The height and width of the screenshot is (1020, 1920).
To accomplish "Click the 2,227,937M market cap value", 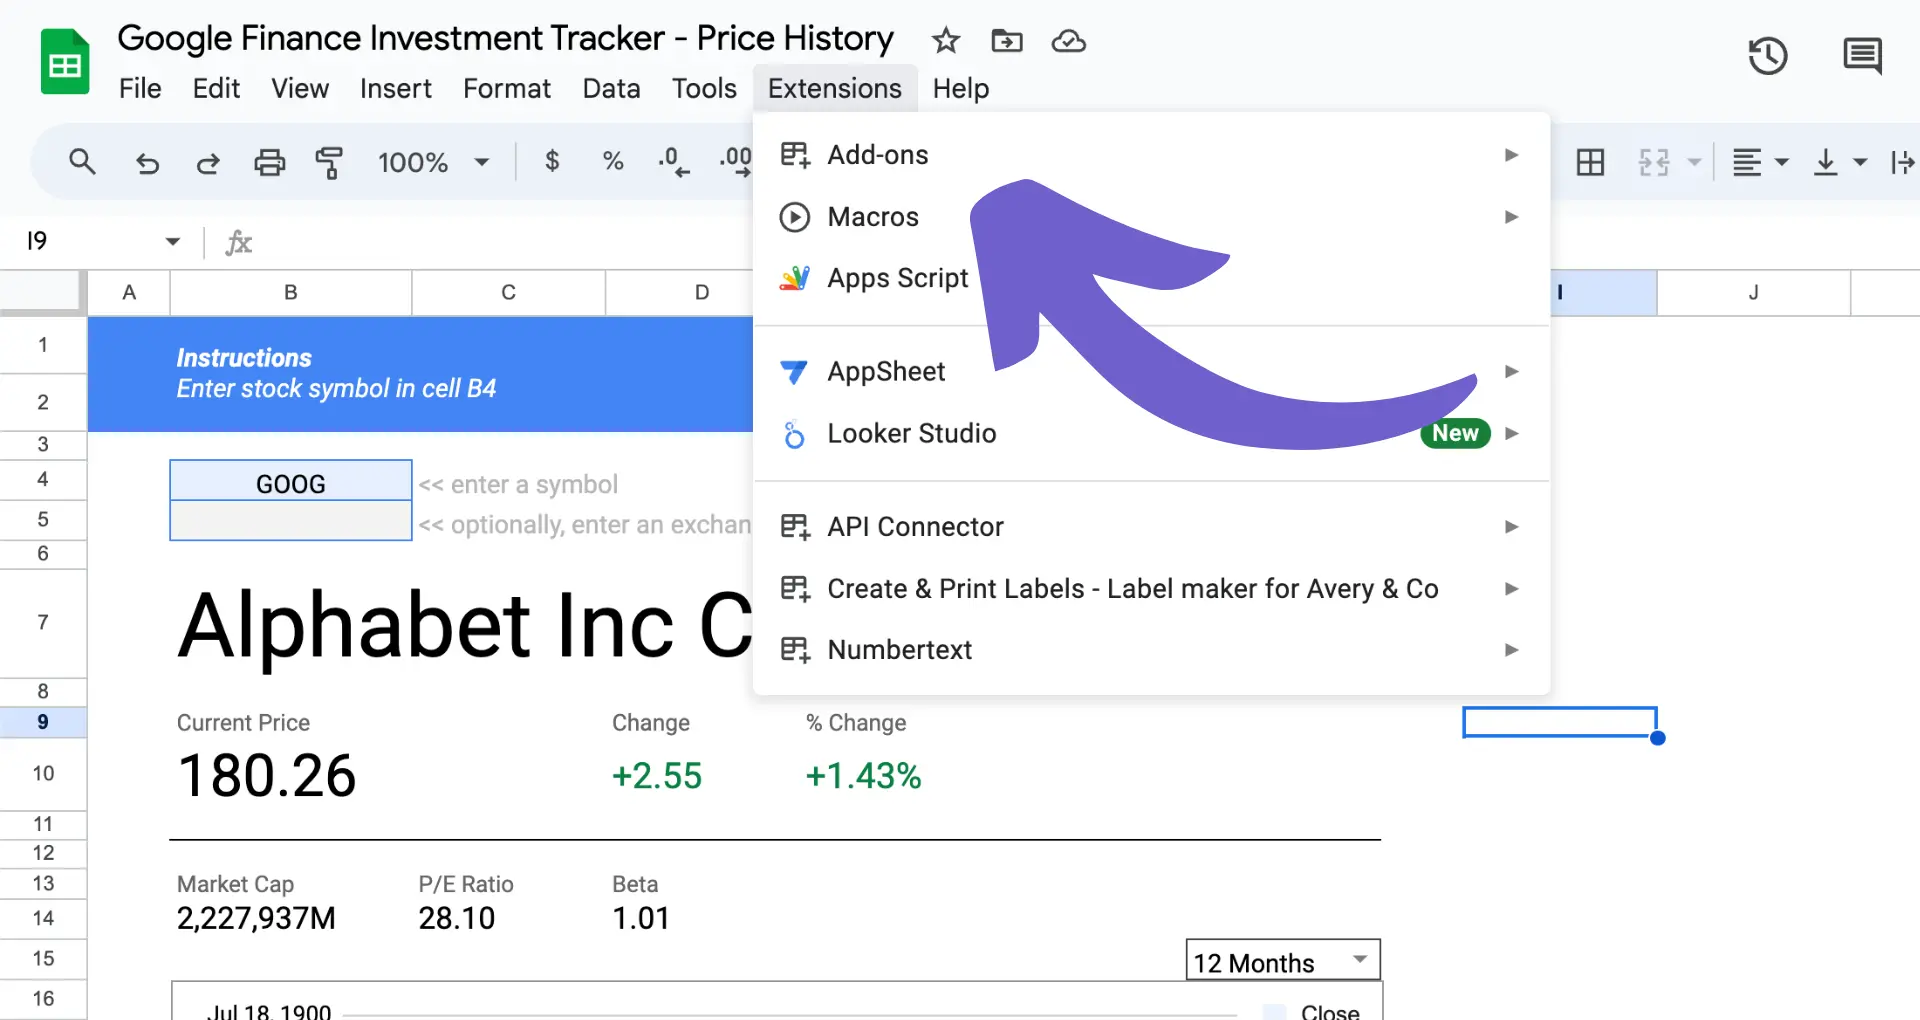I will point(256,918).
